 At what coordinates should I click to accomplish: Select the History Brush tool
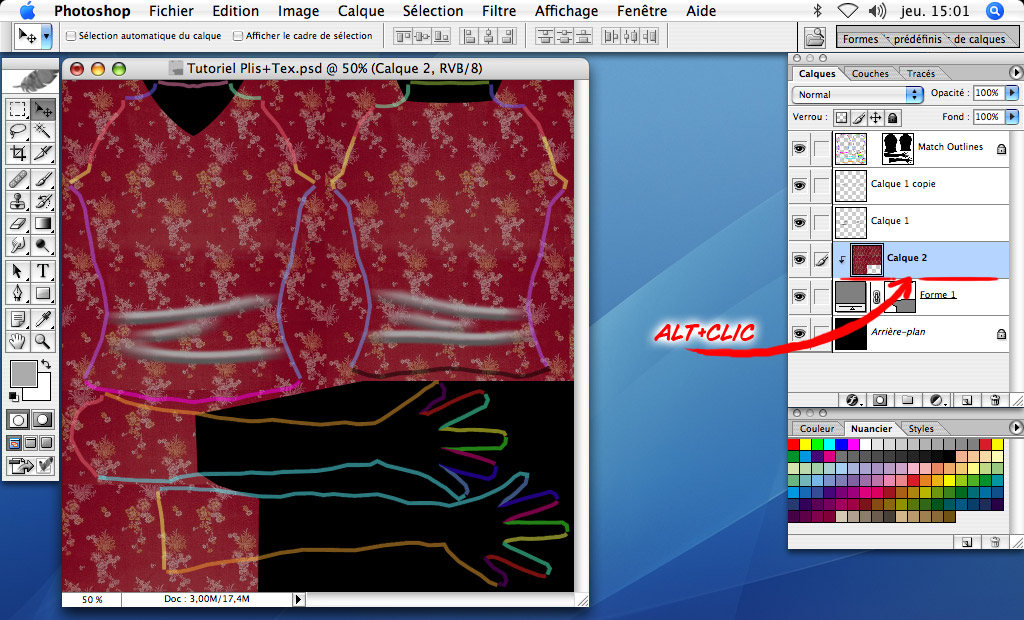(42, 201)
